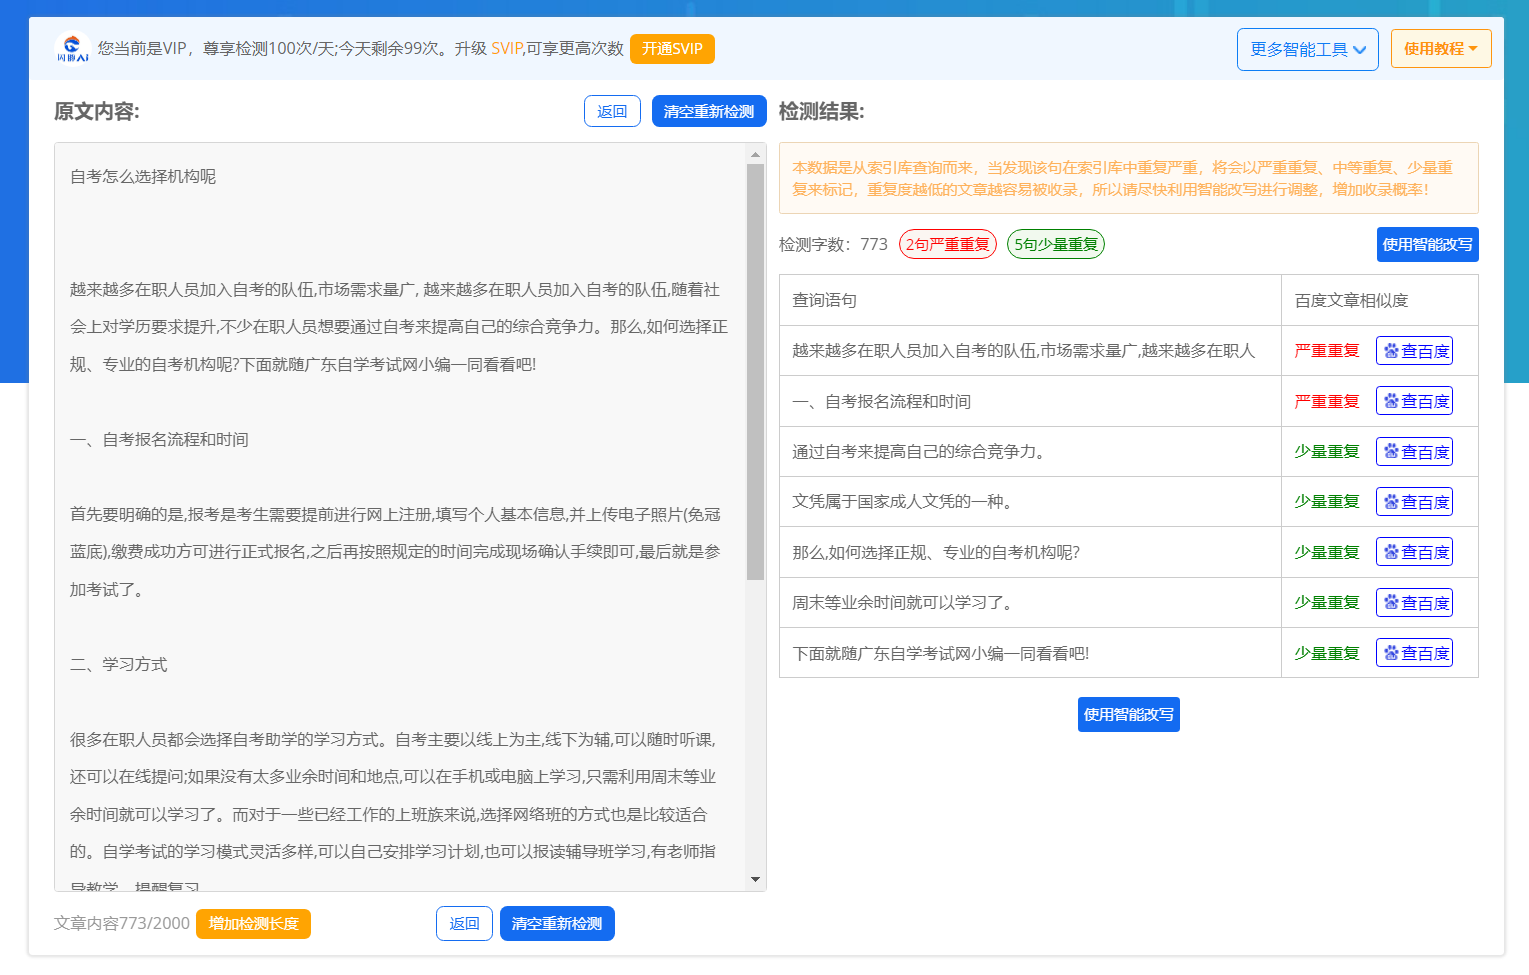Click the sentence 越来越多在职人员加入自考的队伍 in results
1529x975 pixels.
point(1023,351)
